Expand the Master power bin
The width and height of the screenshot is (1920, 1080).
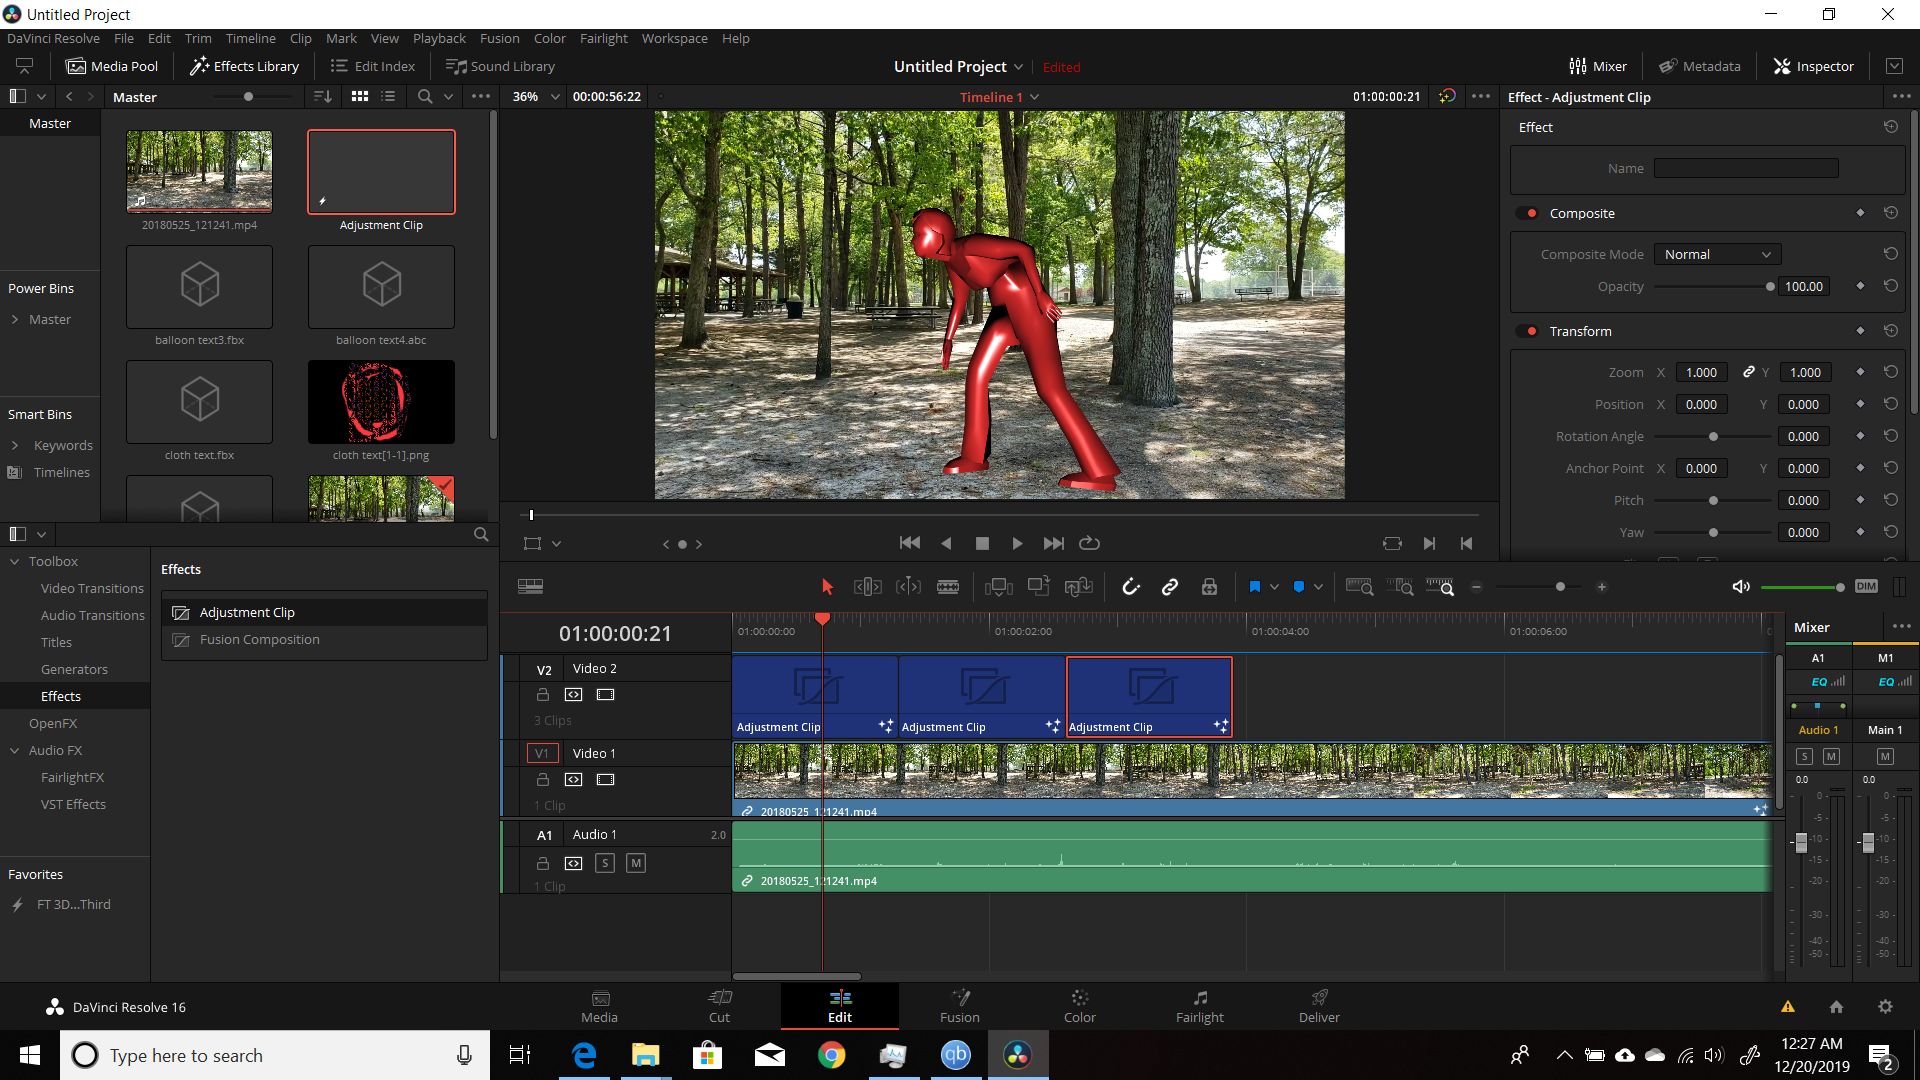(14, 320)
